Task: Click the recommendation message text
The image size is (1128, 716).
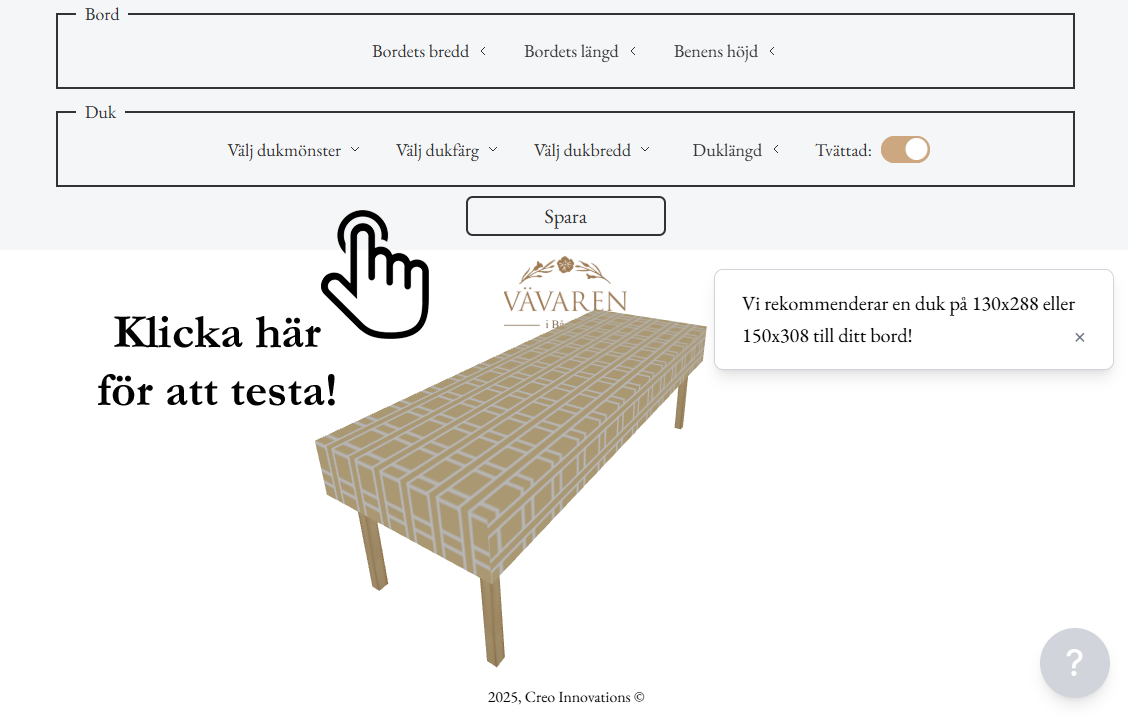Action: 908,320
